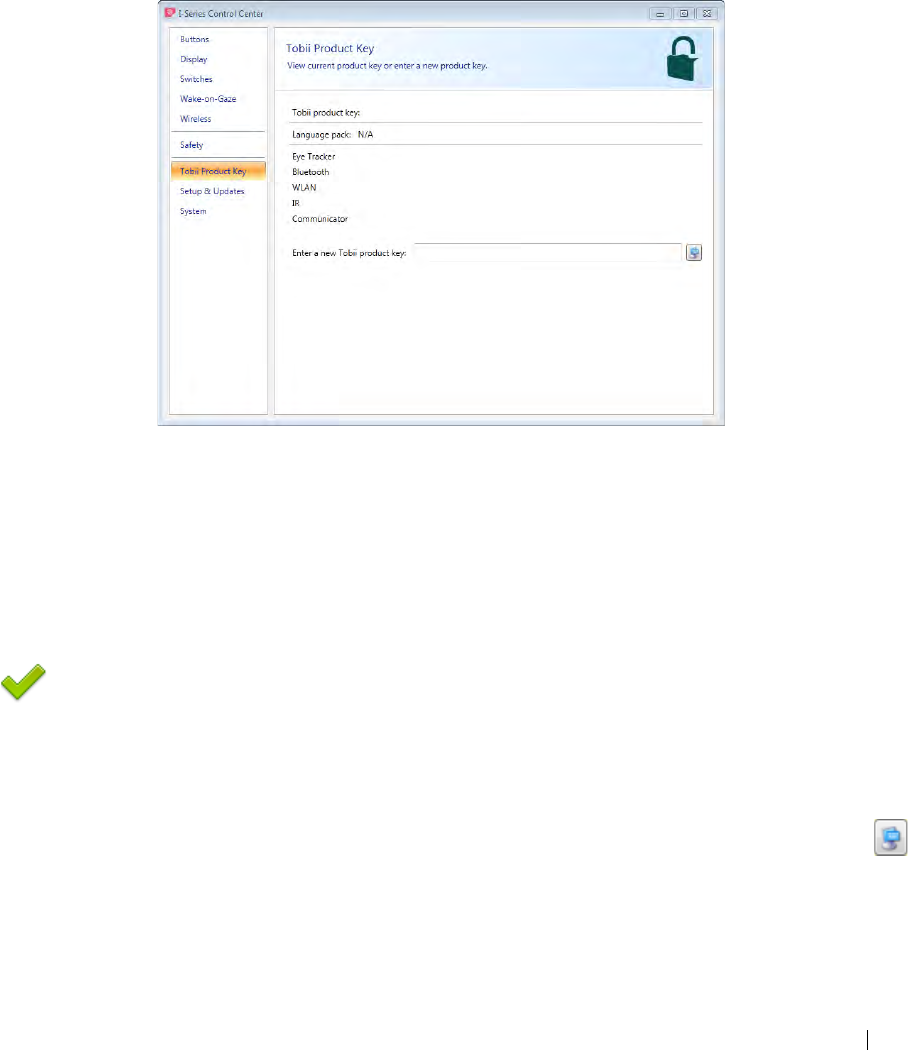The width and height of the screenshot is (908, 1050).
Task: Minimize the I-Series Control Center window
Action: pyautogui.click(x=660, y=13)
